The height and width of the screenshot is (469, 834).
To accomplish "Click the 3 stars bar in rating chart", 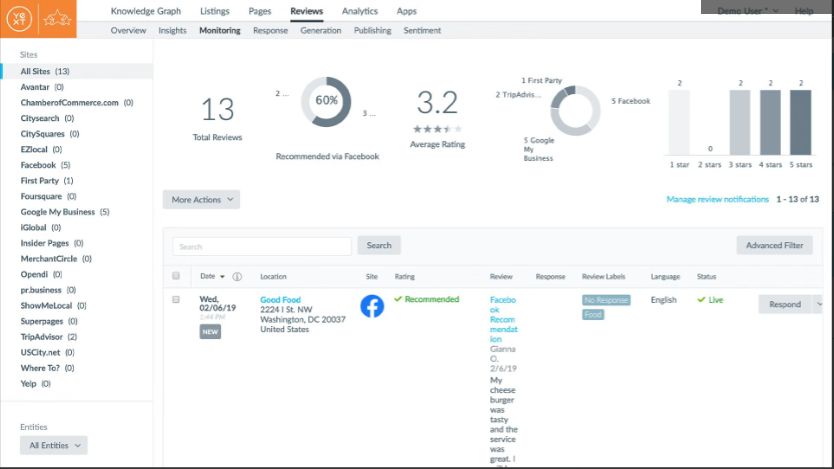I will (x=740, y=122).
